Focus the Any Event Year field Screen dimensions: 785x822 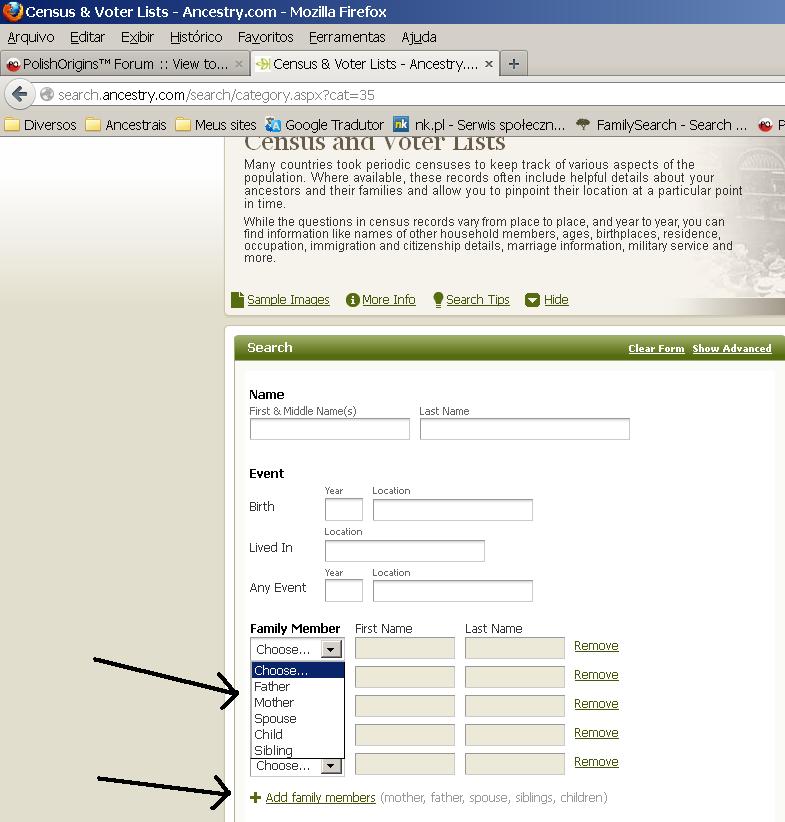click(344, 591)
